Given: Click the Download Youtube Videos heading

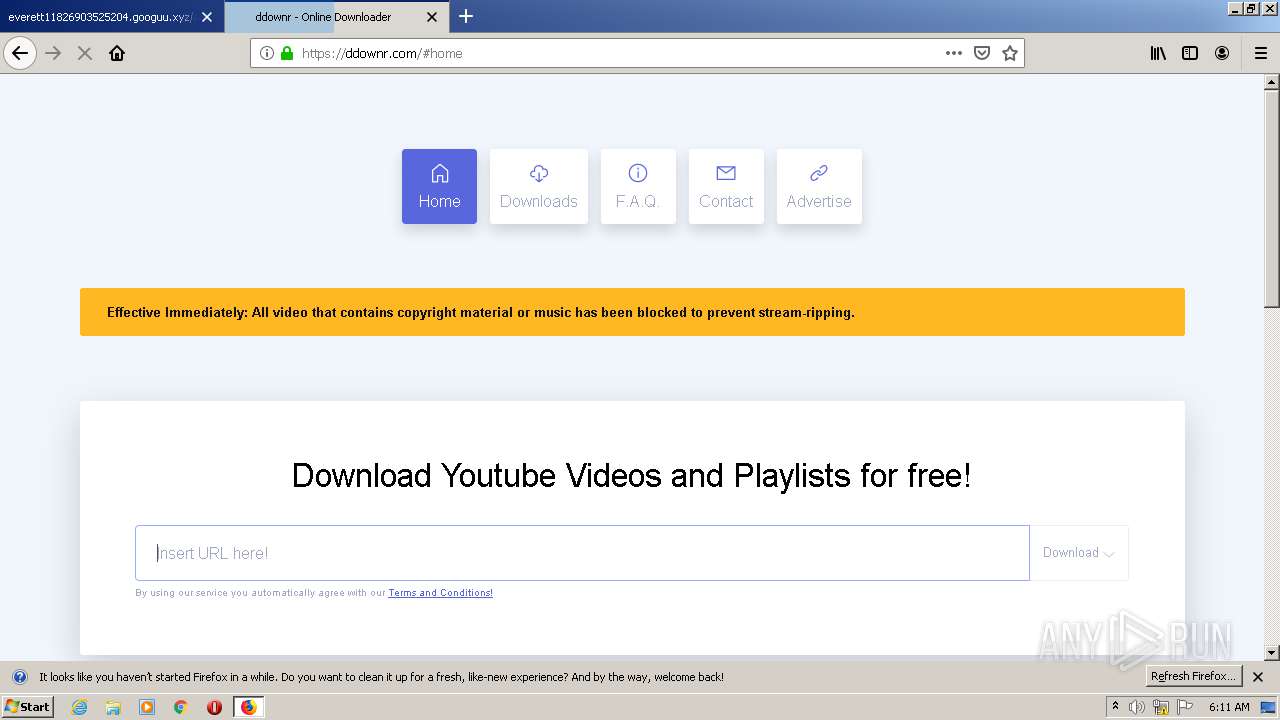Looking at the screenshot, I should click(x=631, y=475).
